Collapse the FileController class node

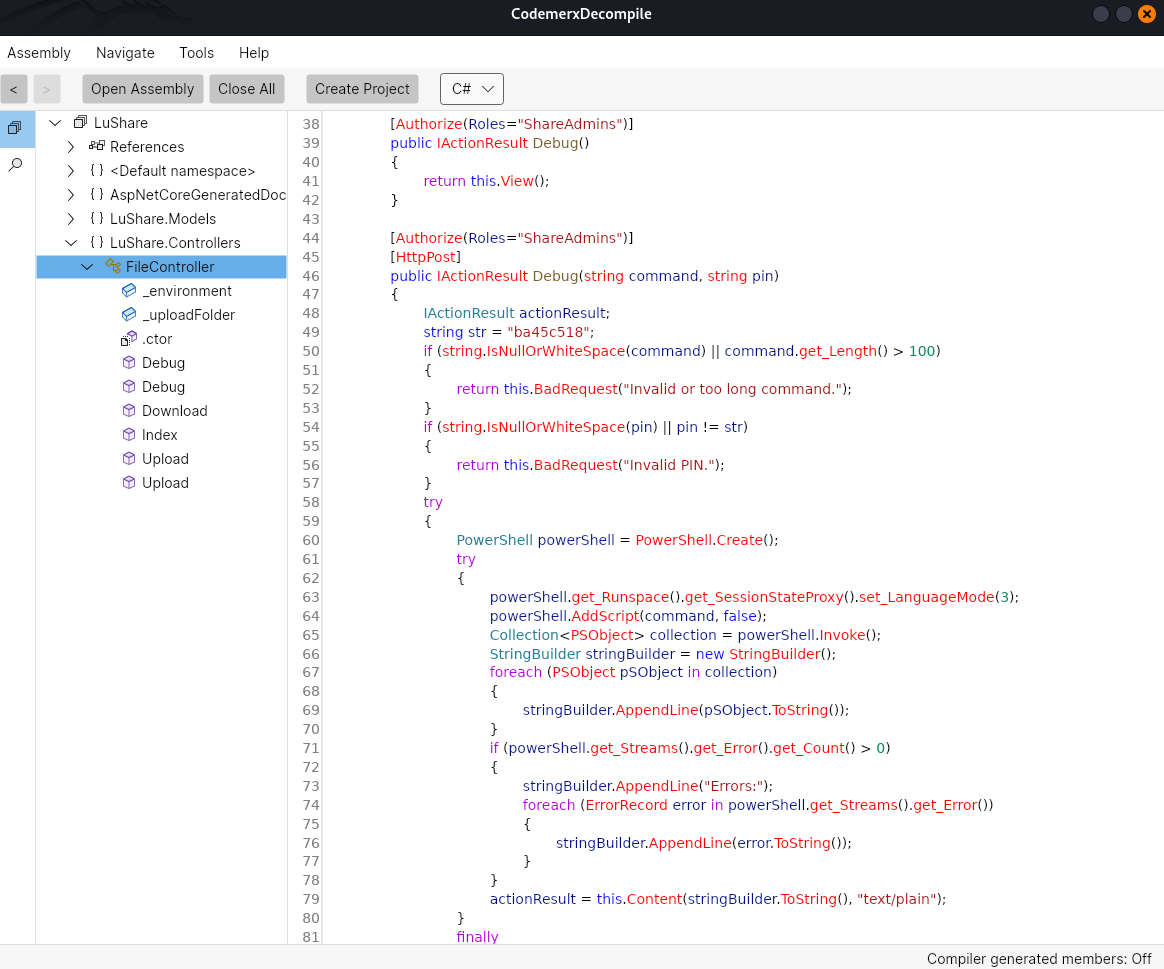88,267
